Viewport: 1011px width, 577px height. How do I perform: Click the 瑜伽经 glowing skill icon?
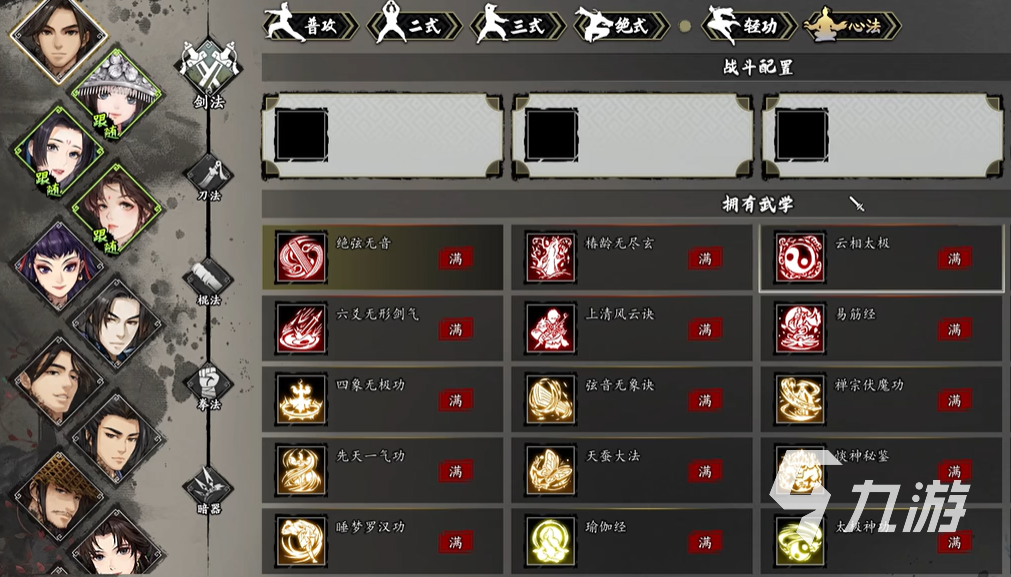point(551,542)
